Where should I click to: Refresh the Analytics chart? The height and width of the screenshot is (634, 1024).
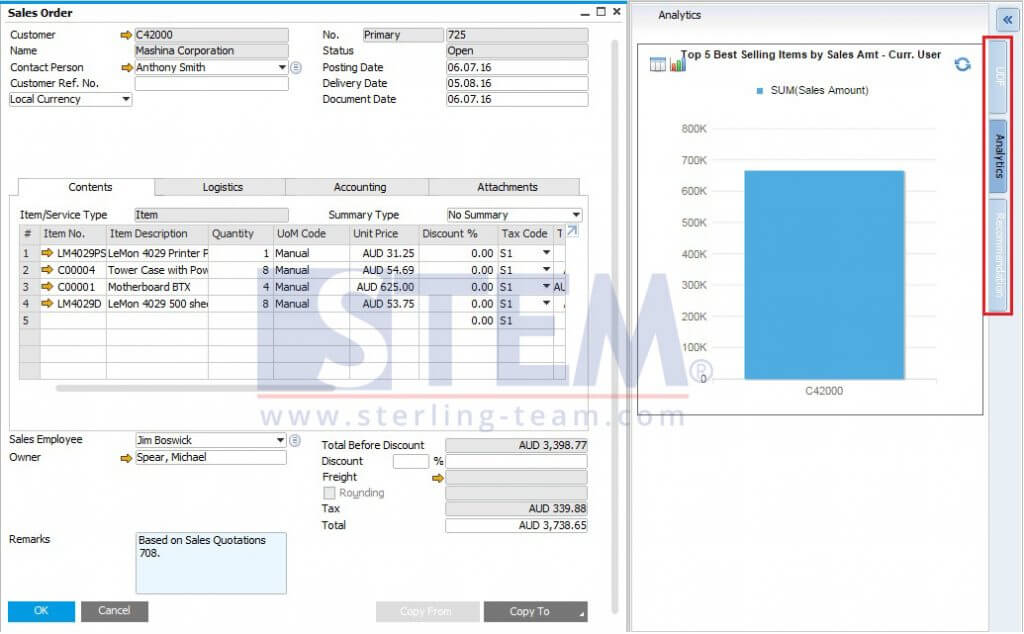962,64
